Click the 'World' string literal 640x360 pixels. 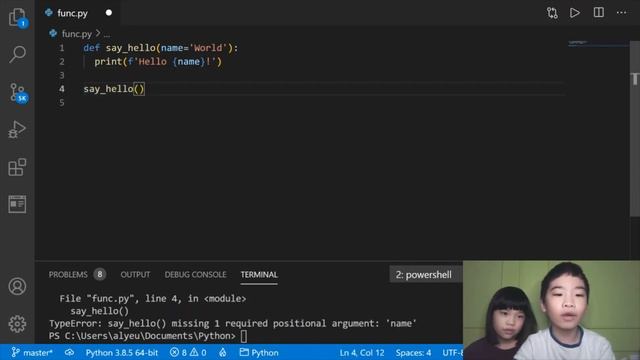coord(208,48)
